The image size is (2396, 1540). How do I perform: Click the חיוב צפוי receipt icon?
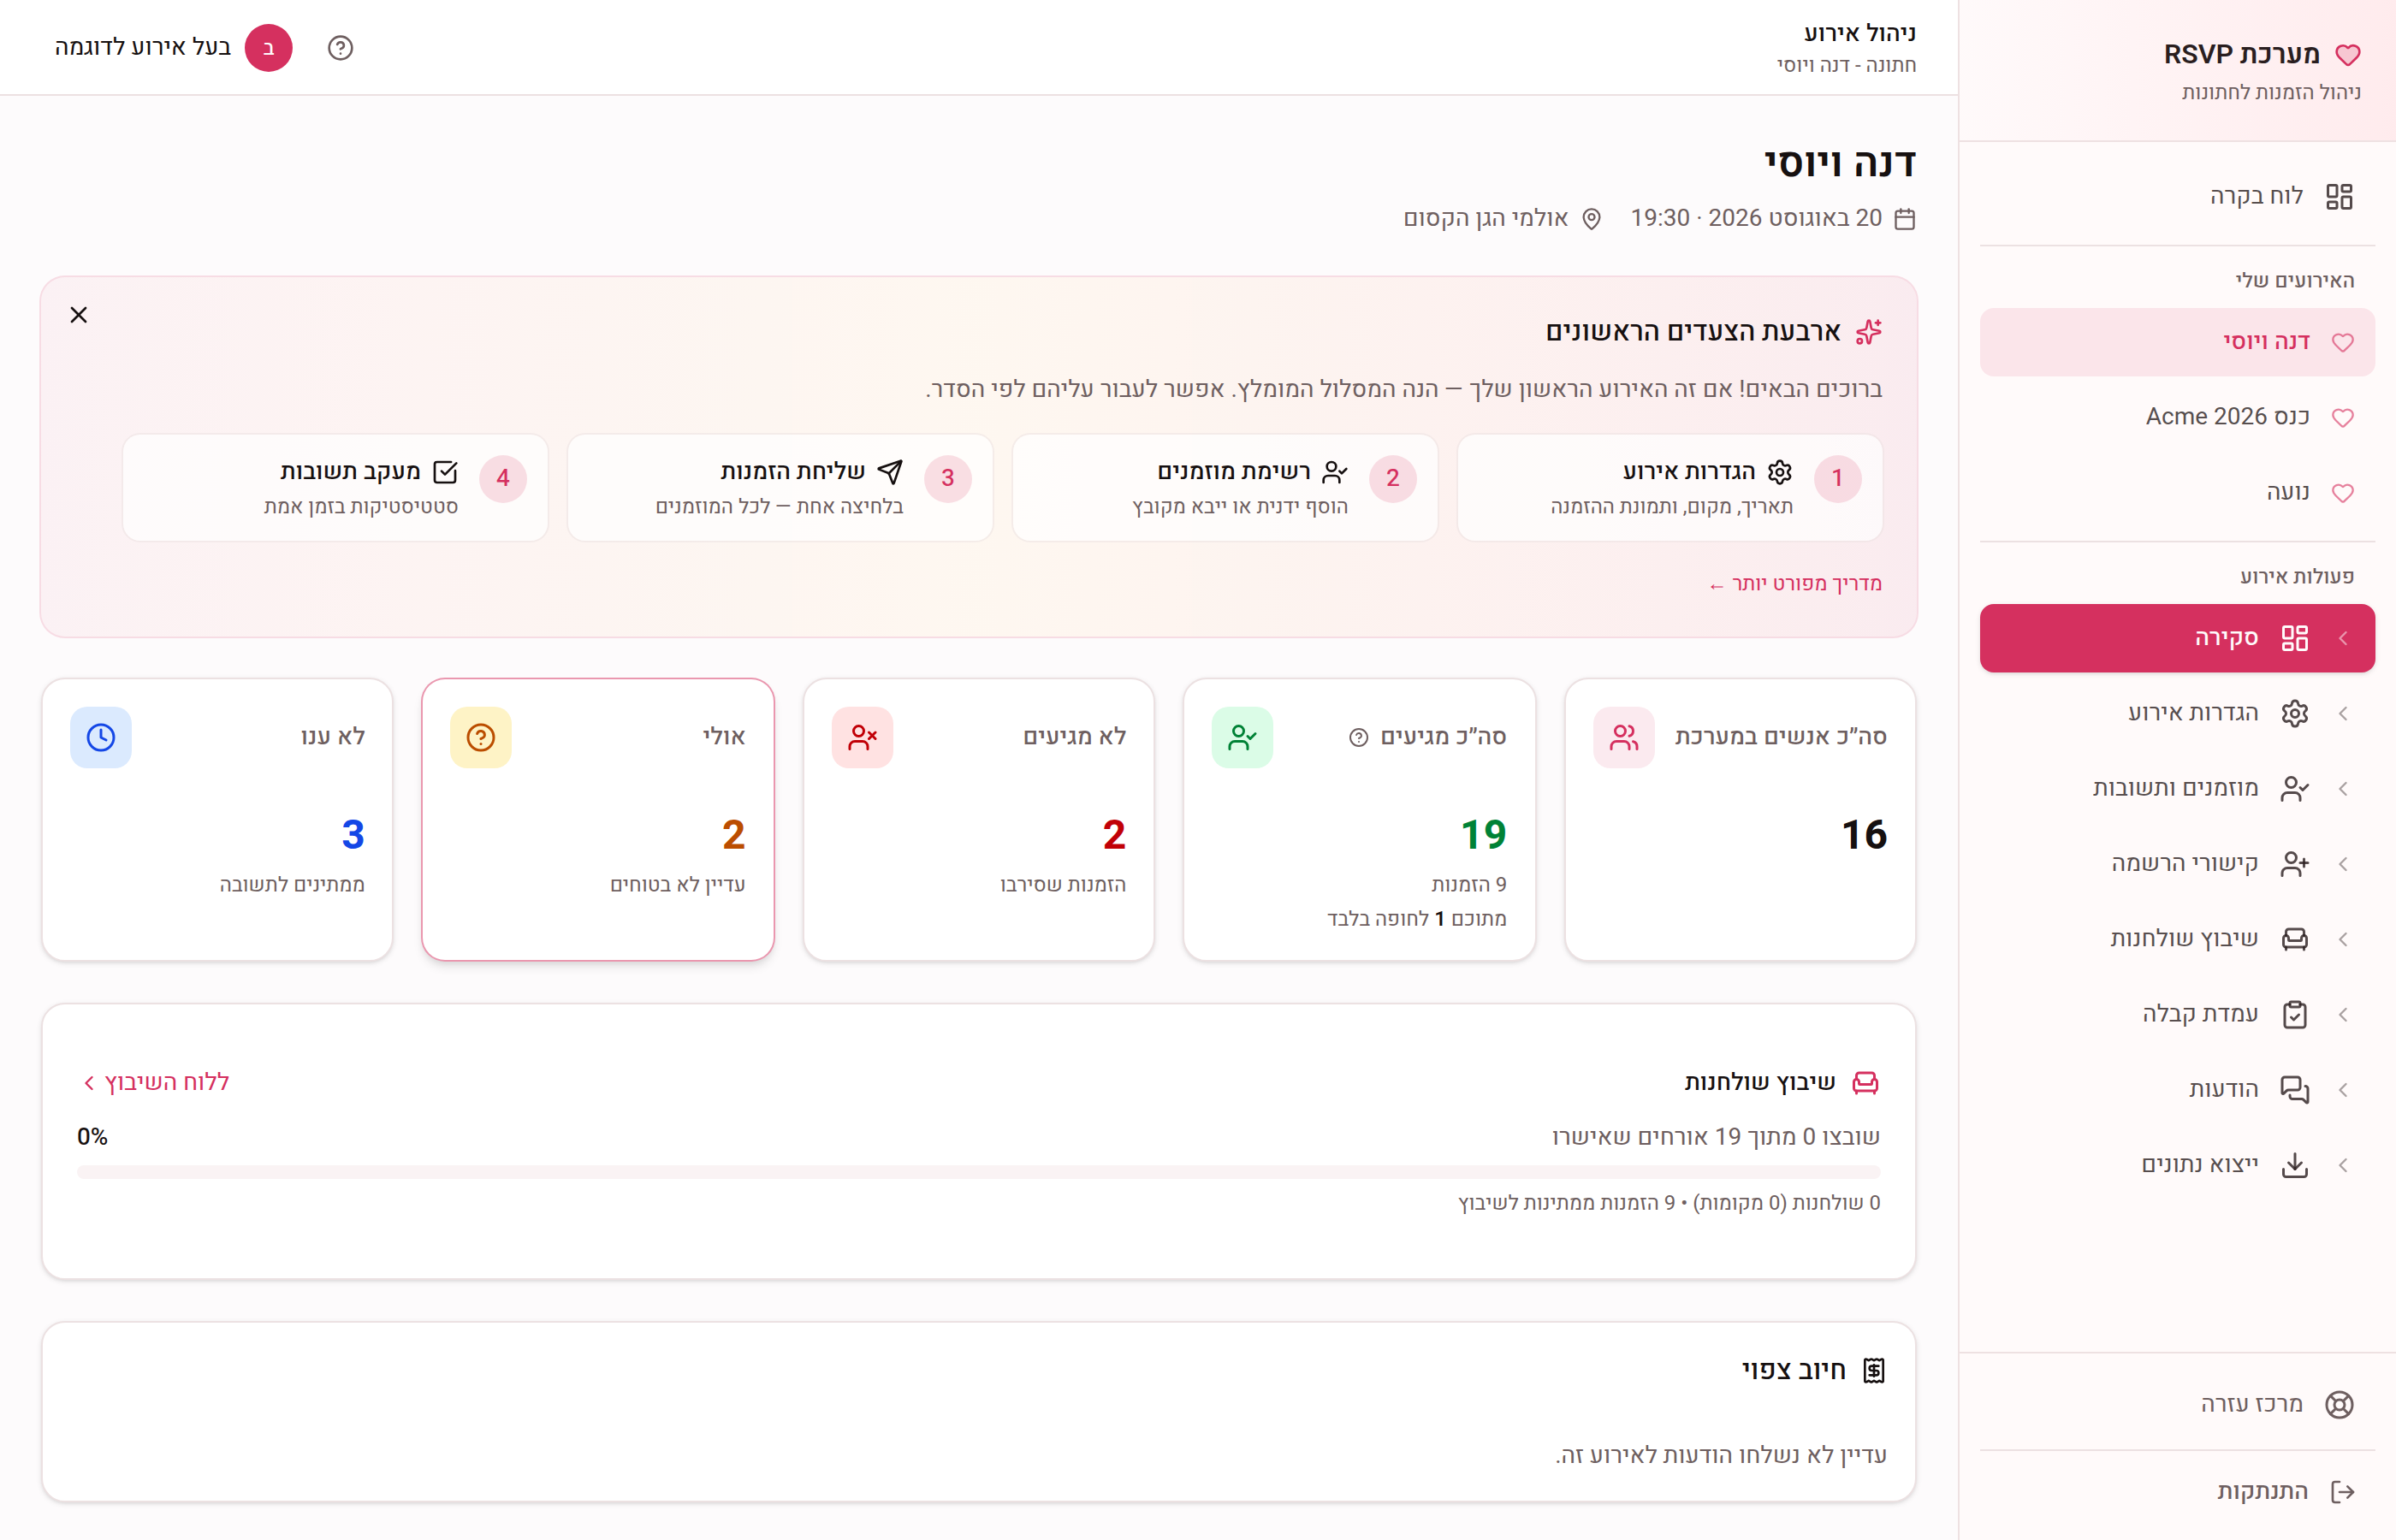[x=1873, y=1370]
